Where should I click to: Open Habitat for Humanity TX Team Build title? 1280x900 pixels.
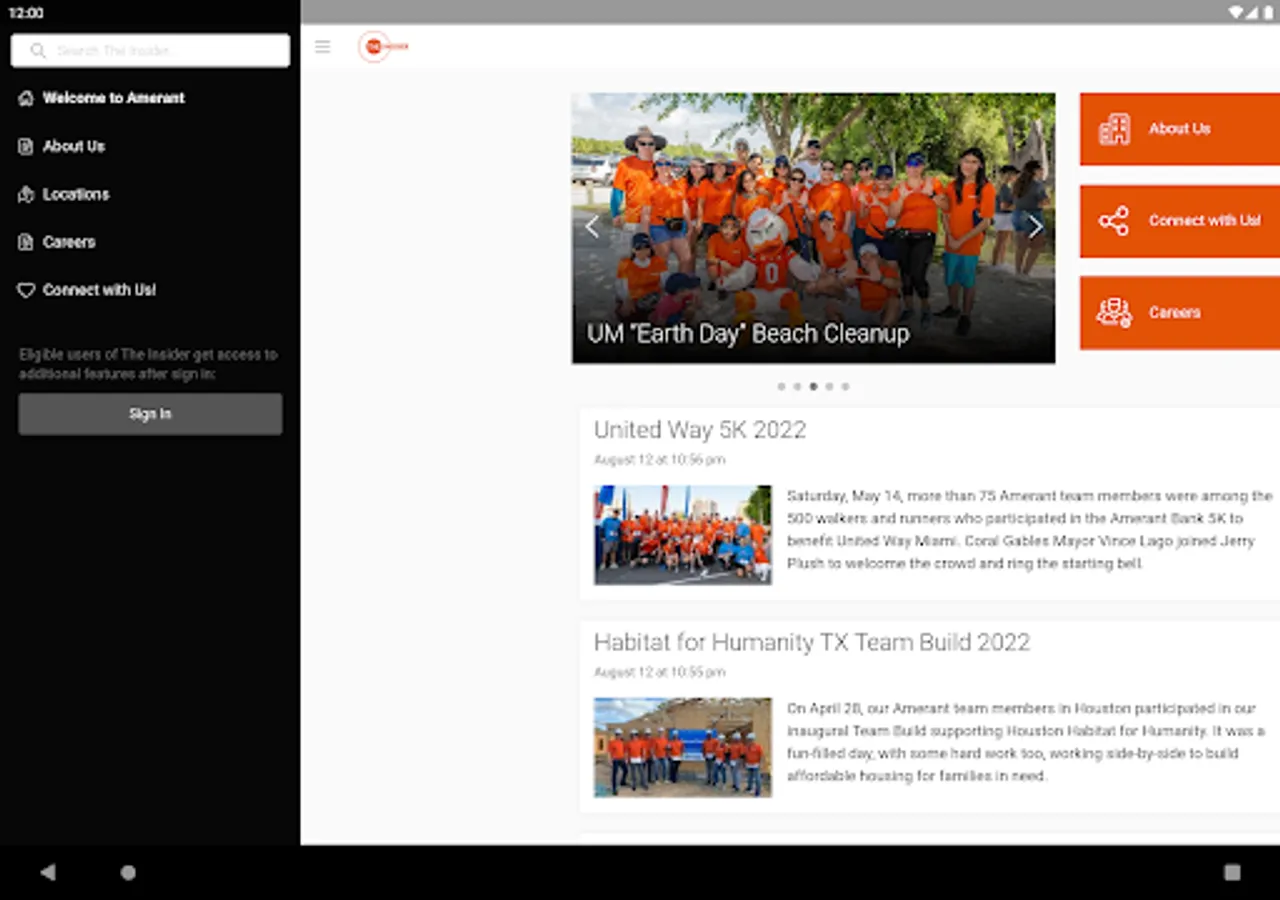tap(812, 642)
